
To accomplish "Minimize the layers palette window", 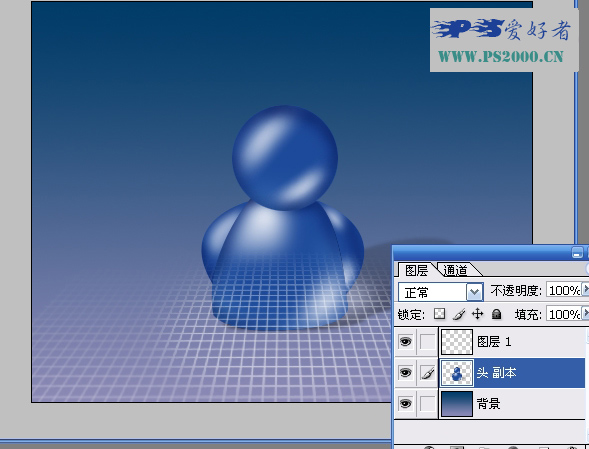I will [x=577, y=252].
